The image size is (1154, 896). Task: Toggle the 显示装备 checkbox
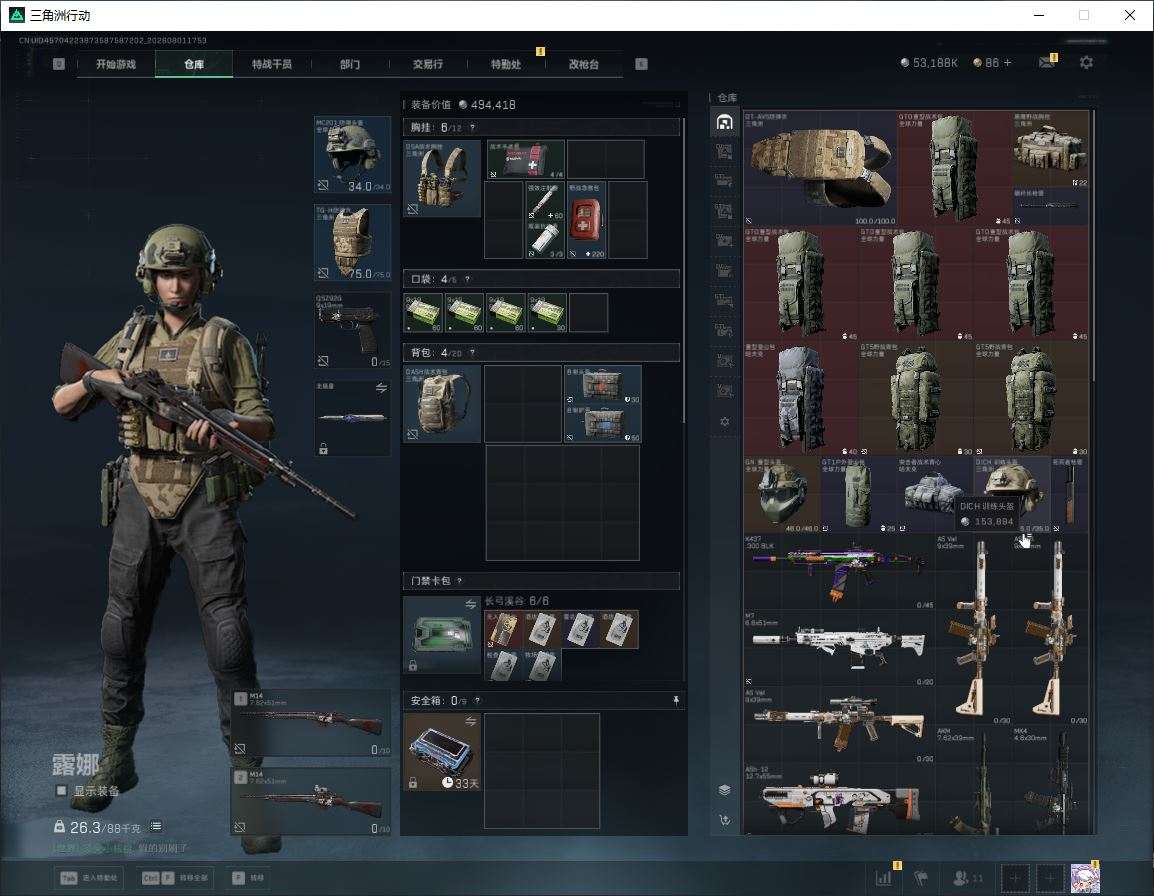[x=62, y=791]
